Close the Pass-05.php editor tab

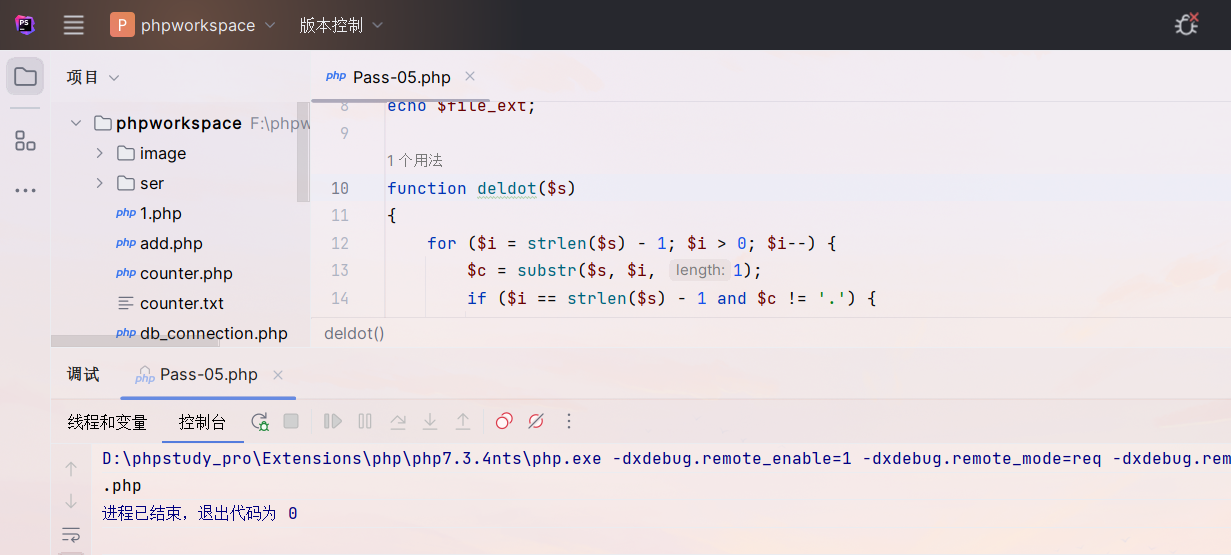(x=470, y=76)
